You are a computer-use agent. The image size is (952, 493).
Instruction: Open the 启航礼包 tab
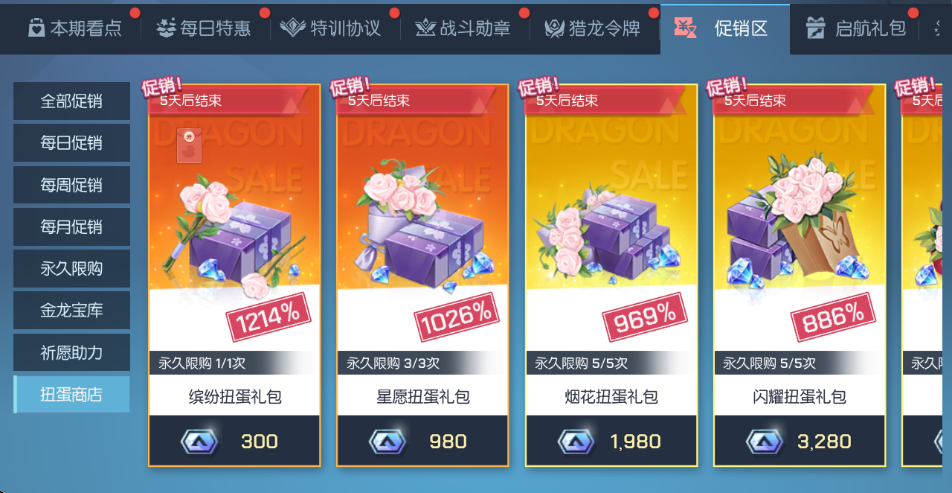tap(855, 28)
